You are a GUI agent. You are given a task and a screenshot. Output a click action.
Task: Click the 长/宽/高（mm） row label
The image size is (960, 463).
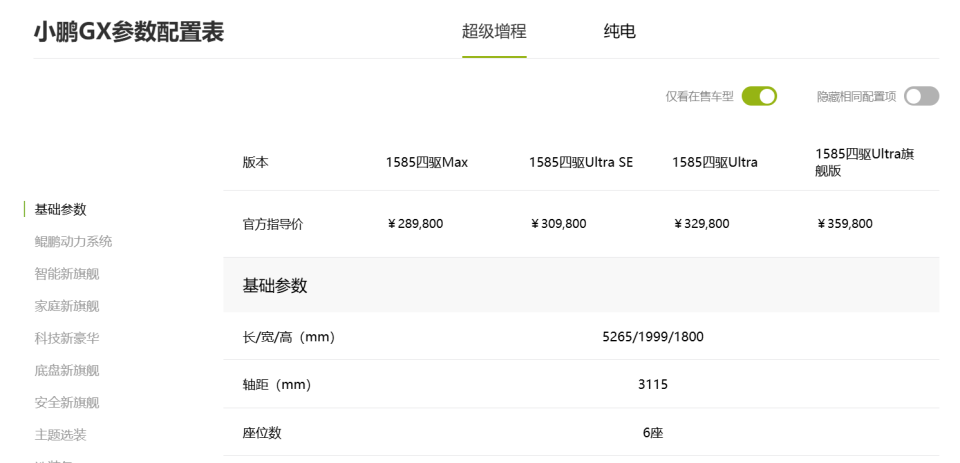tap(290, 337)
